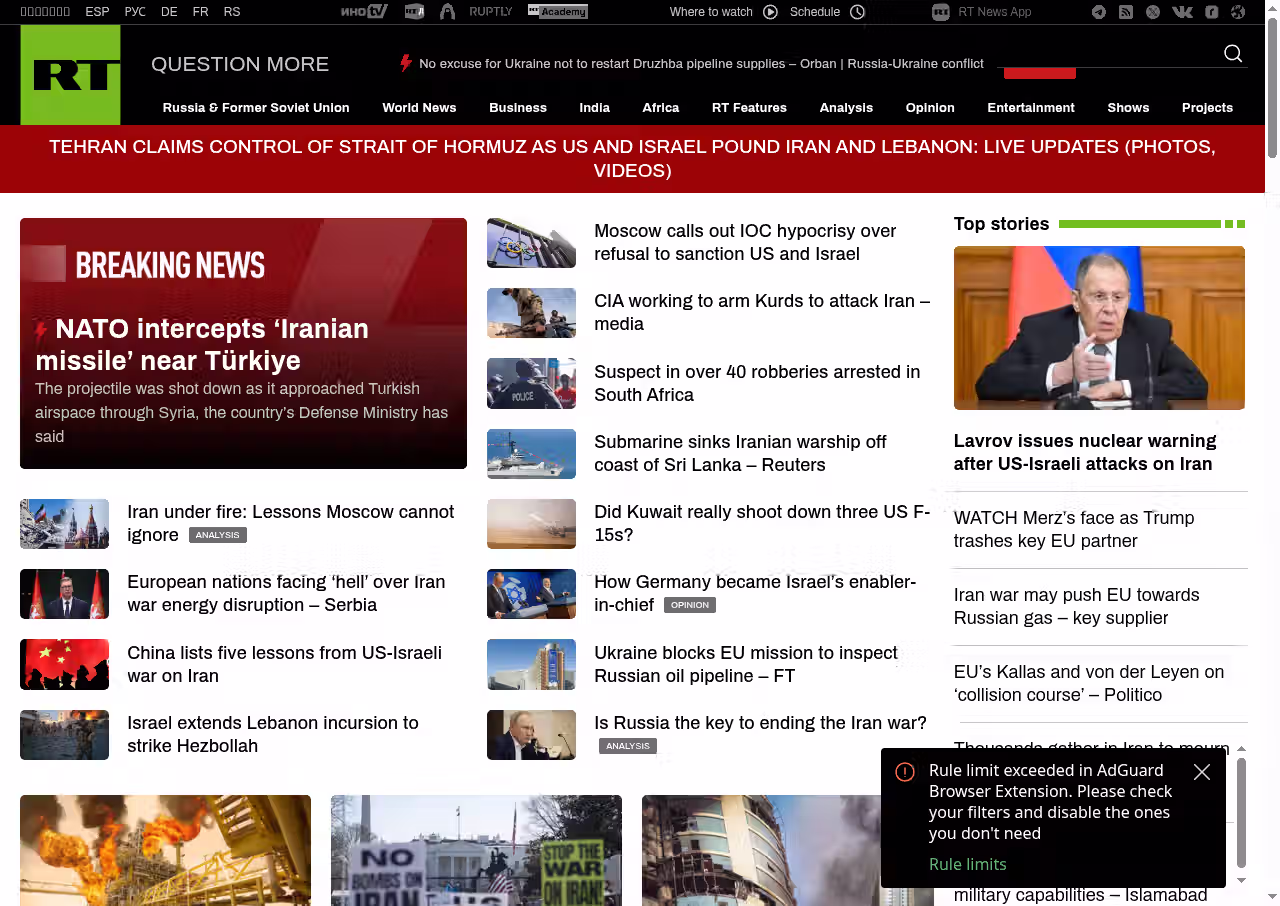The height and width of the screenshot is (906, 1280).
Task: Switch language to ESP
Action: [x=97, y=12]
